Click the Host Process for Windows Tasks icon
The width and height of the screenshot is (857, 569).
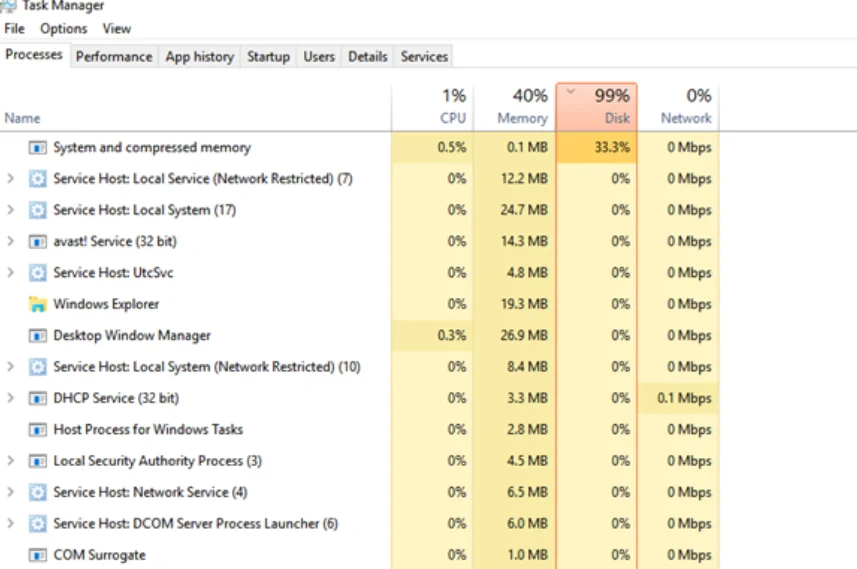click(x=37, y=429)
